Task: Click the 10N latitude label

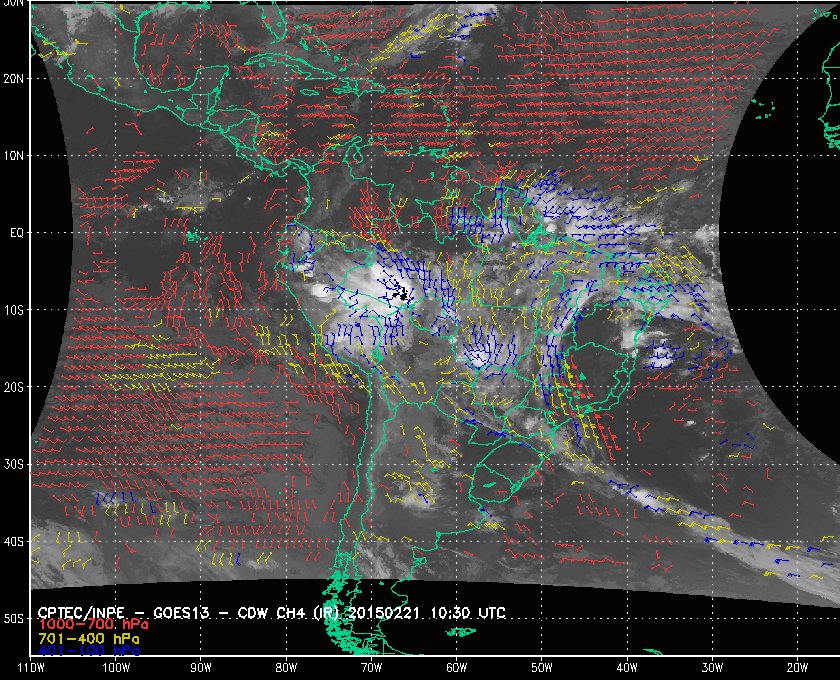Action: (x=13, y=155)
